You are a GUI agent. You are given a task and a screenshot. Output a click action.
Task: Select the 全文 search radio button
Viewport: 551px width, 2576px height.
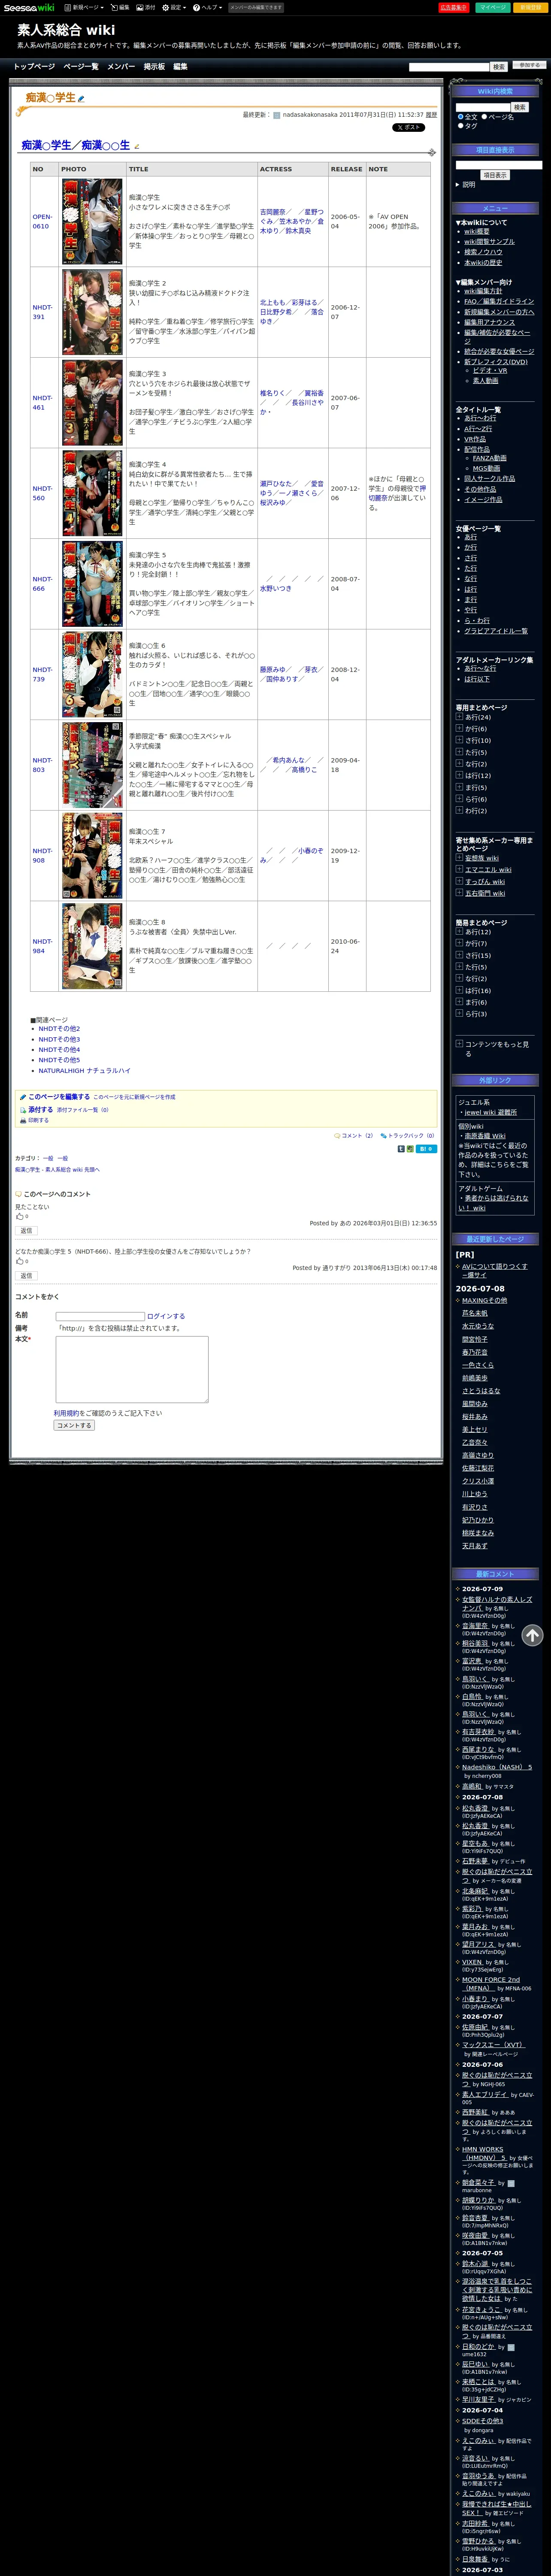[x=460, y=117]
